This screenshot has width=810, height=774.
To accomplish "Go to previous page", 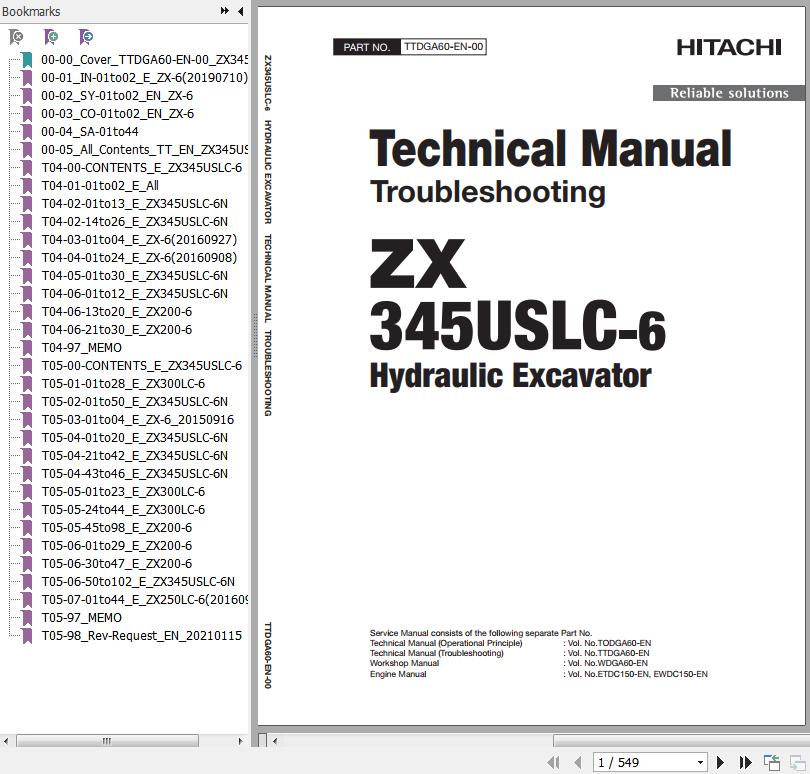I will point(578,762).
